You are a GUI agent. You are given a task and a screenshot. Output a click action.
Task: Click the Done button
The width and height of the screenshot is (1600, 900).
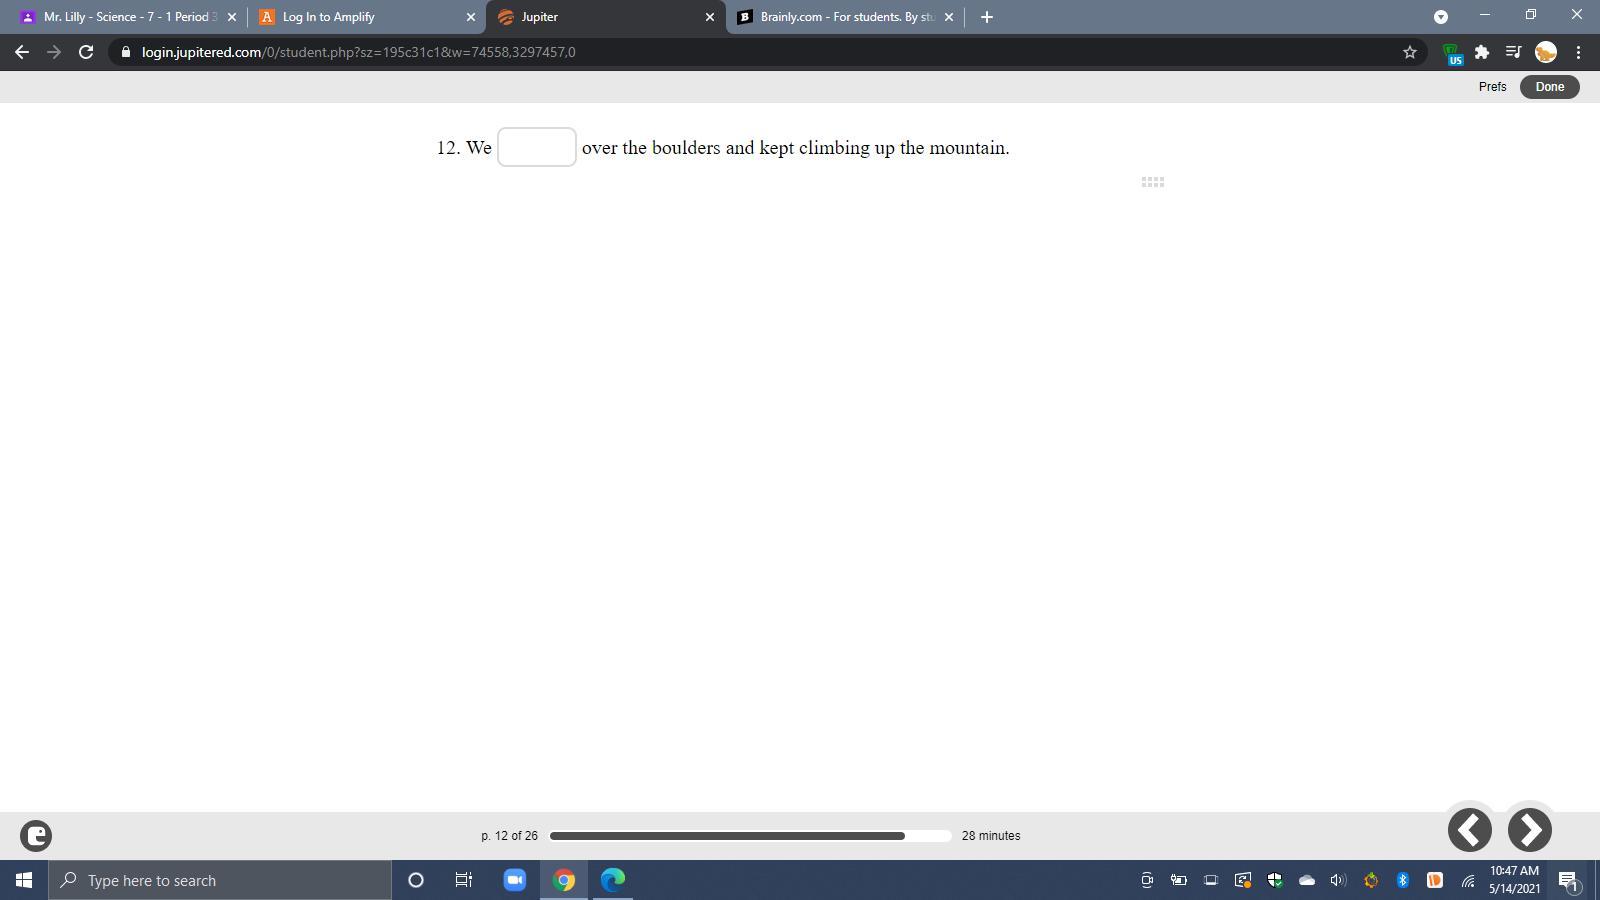tap(1550, 86)
